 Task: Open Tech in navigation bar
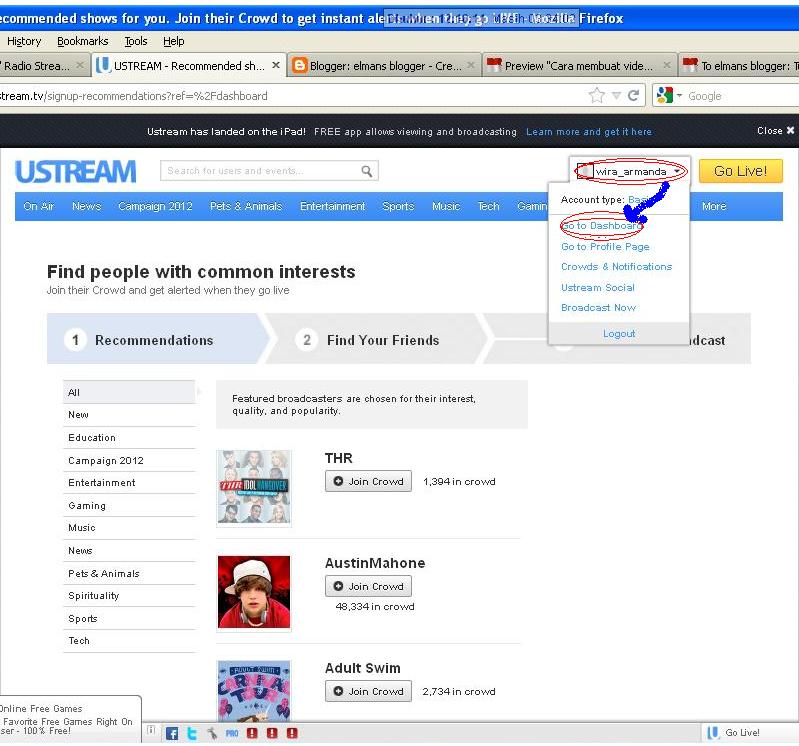[x=488, y=206]
